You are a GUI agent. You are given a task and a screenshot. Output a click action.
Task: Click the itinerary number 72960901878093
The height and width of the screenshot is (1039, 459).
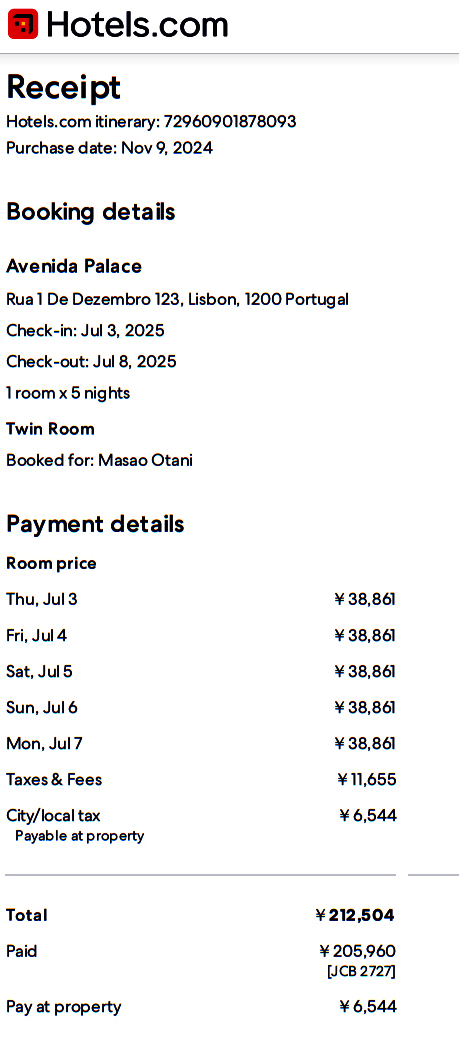[230, 122]
